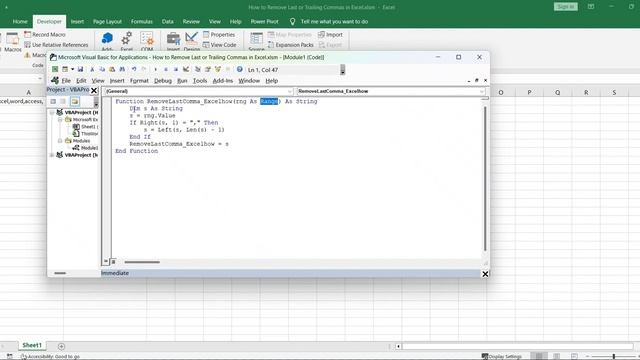Open the Debug menu in VBA editor

click(x=163, y=81)
